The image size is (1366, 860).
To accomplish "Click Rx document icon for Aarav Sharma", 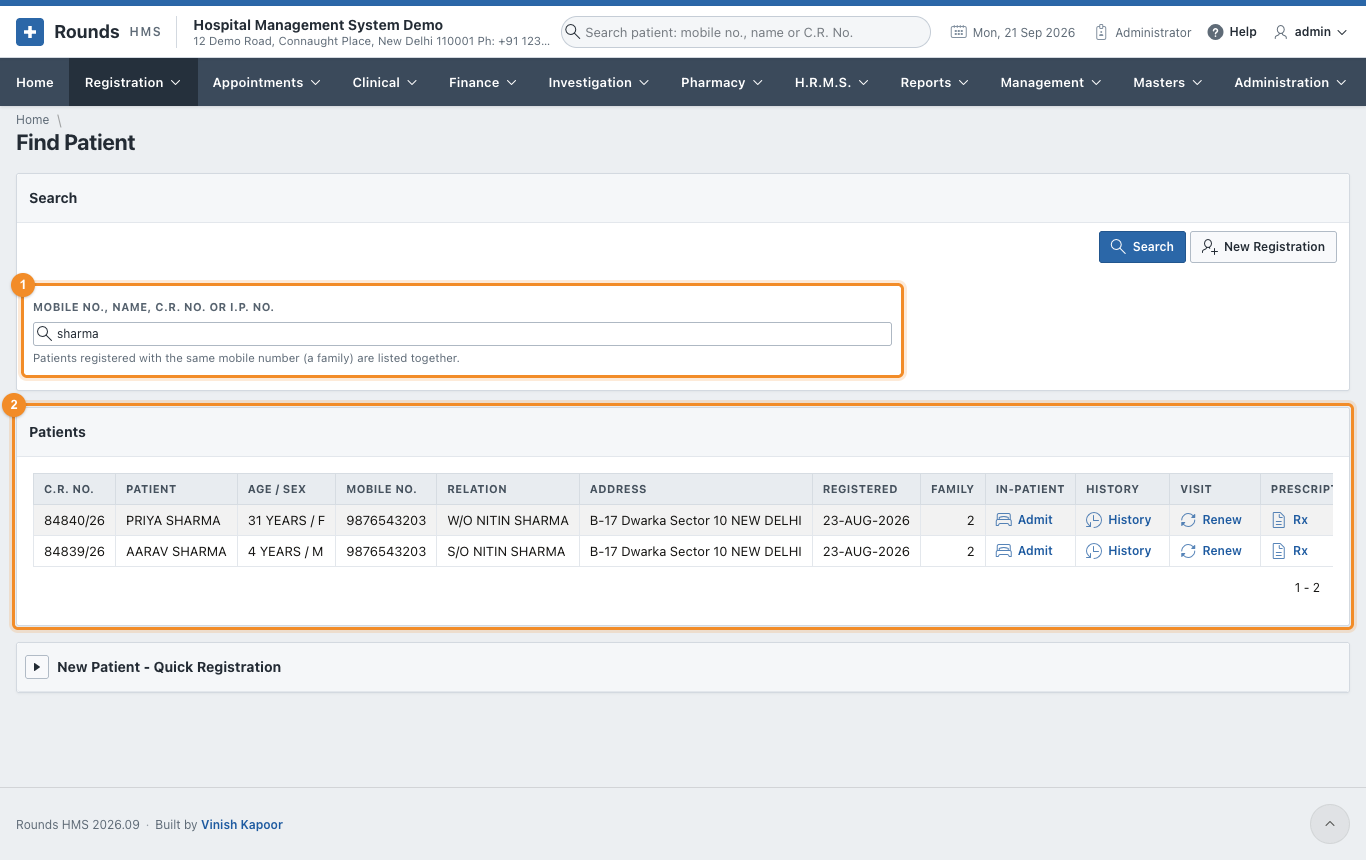I will 1278,551.
